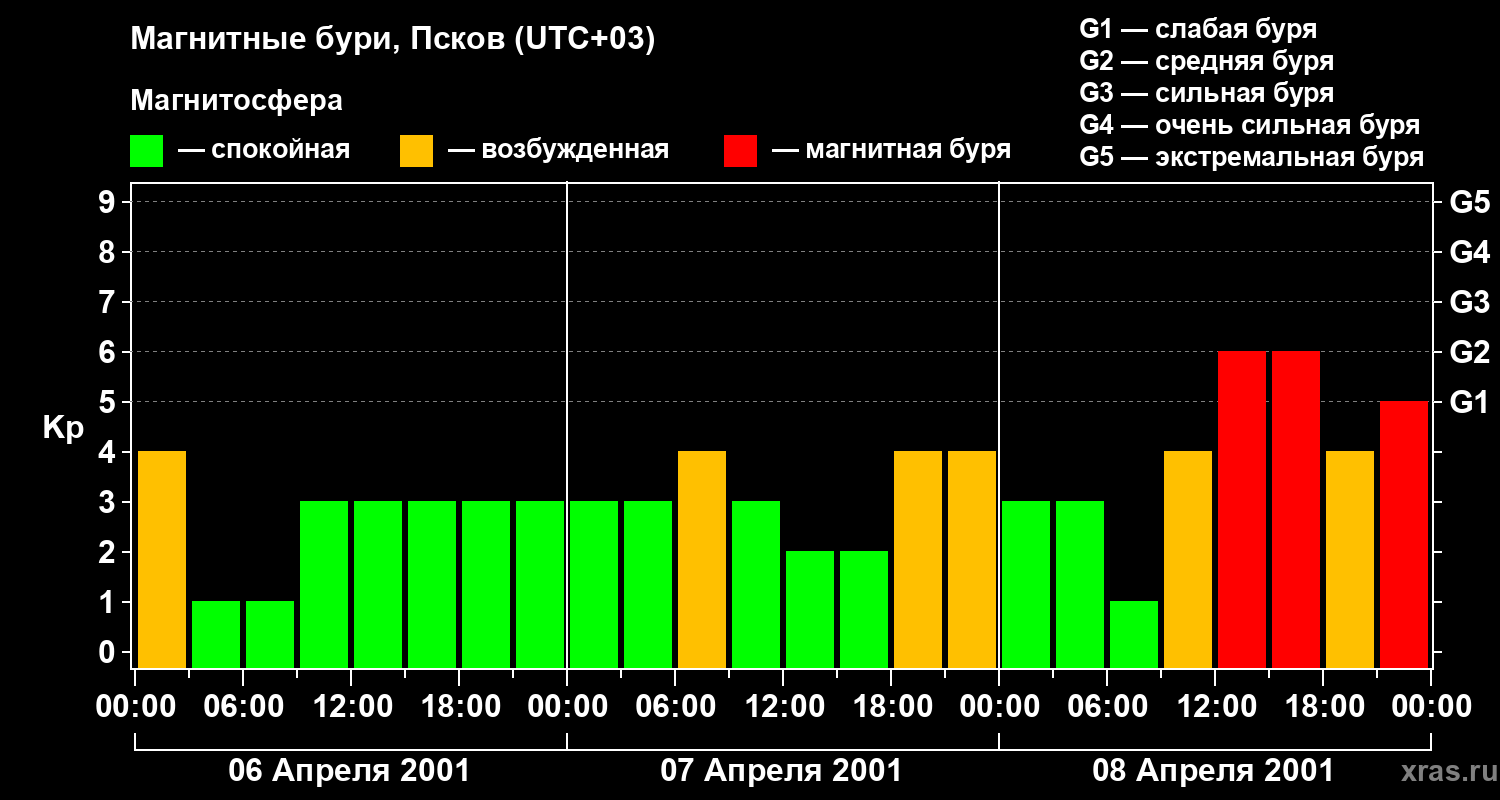Click the 'G5' label on the right axis
1500x800 pixels.
point(1469,202)
